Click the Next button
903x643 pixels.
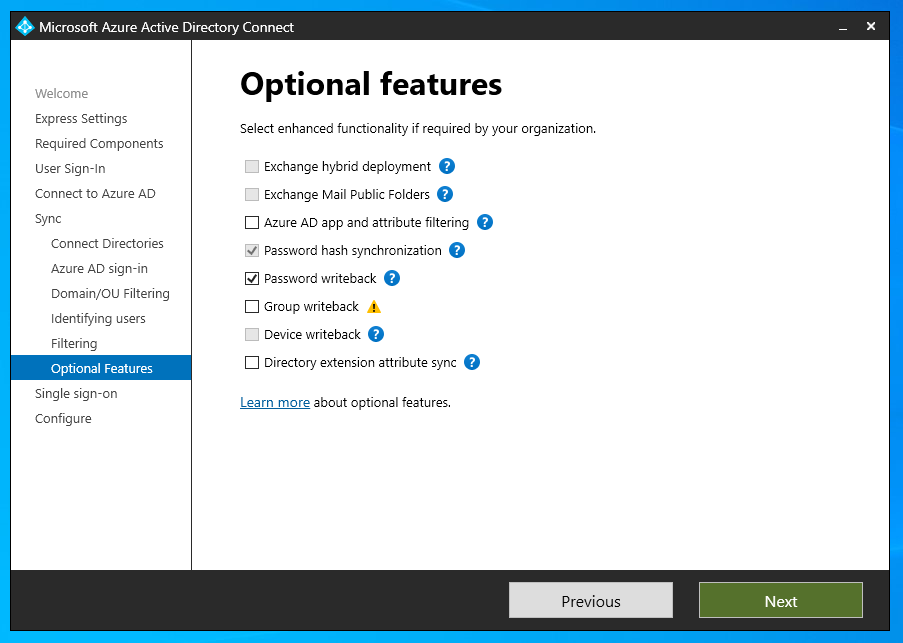[x=780, y=600]
